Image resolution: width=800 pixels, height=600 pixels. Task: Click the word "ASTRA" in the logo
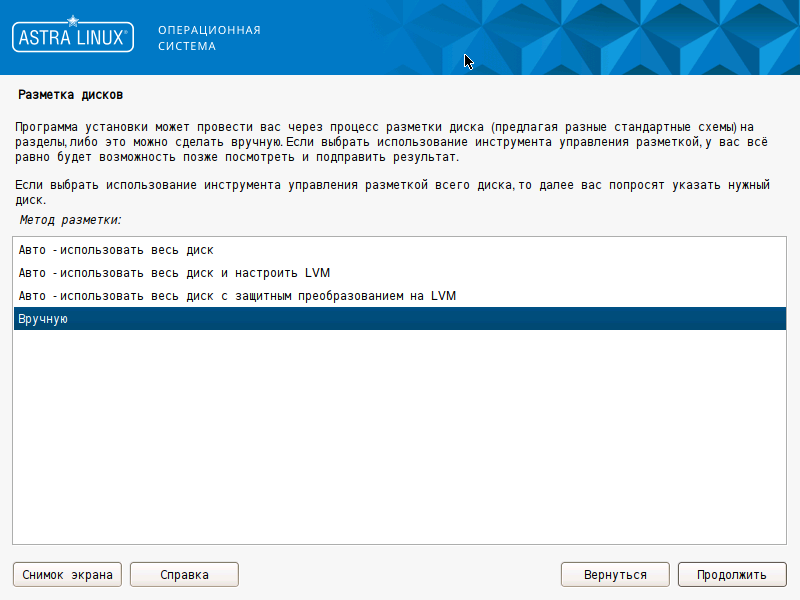[x=46, y=39]
